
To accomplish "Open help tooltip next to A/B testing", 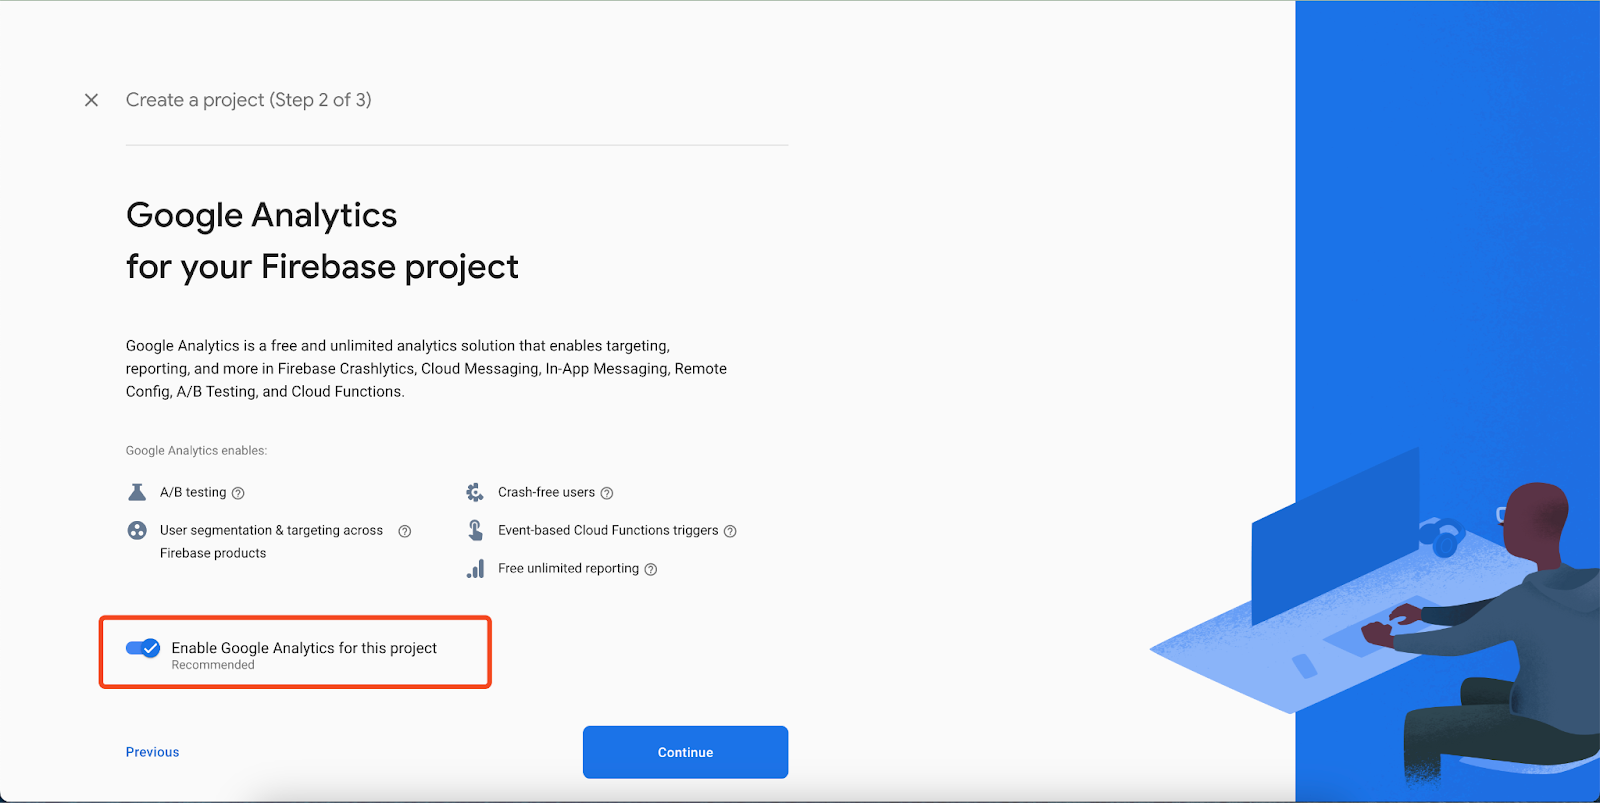I will click(238, 493).
